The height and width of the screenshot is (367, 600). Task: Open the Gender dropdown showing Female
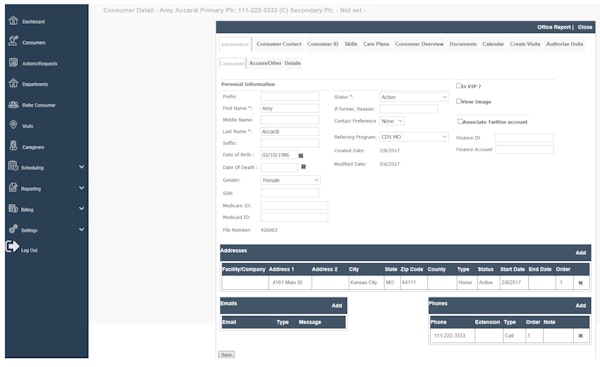(x=290, y=180)
